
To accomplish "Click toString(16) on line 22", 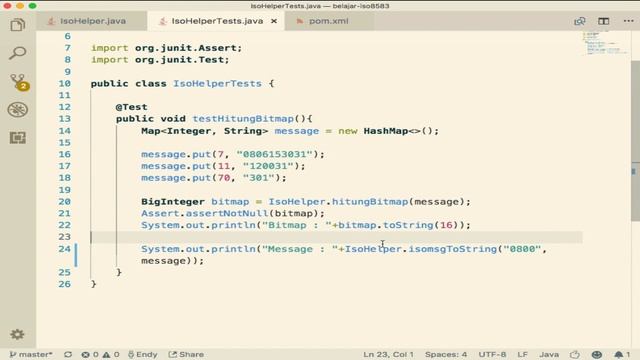I will coord(420,225).
